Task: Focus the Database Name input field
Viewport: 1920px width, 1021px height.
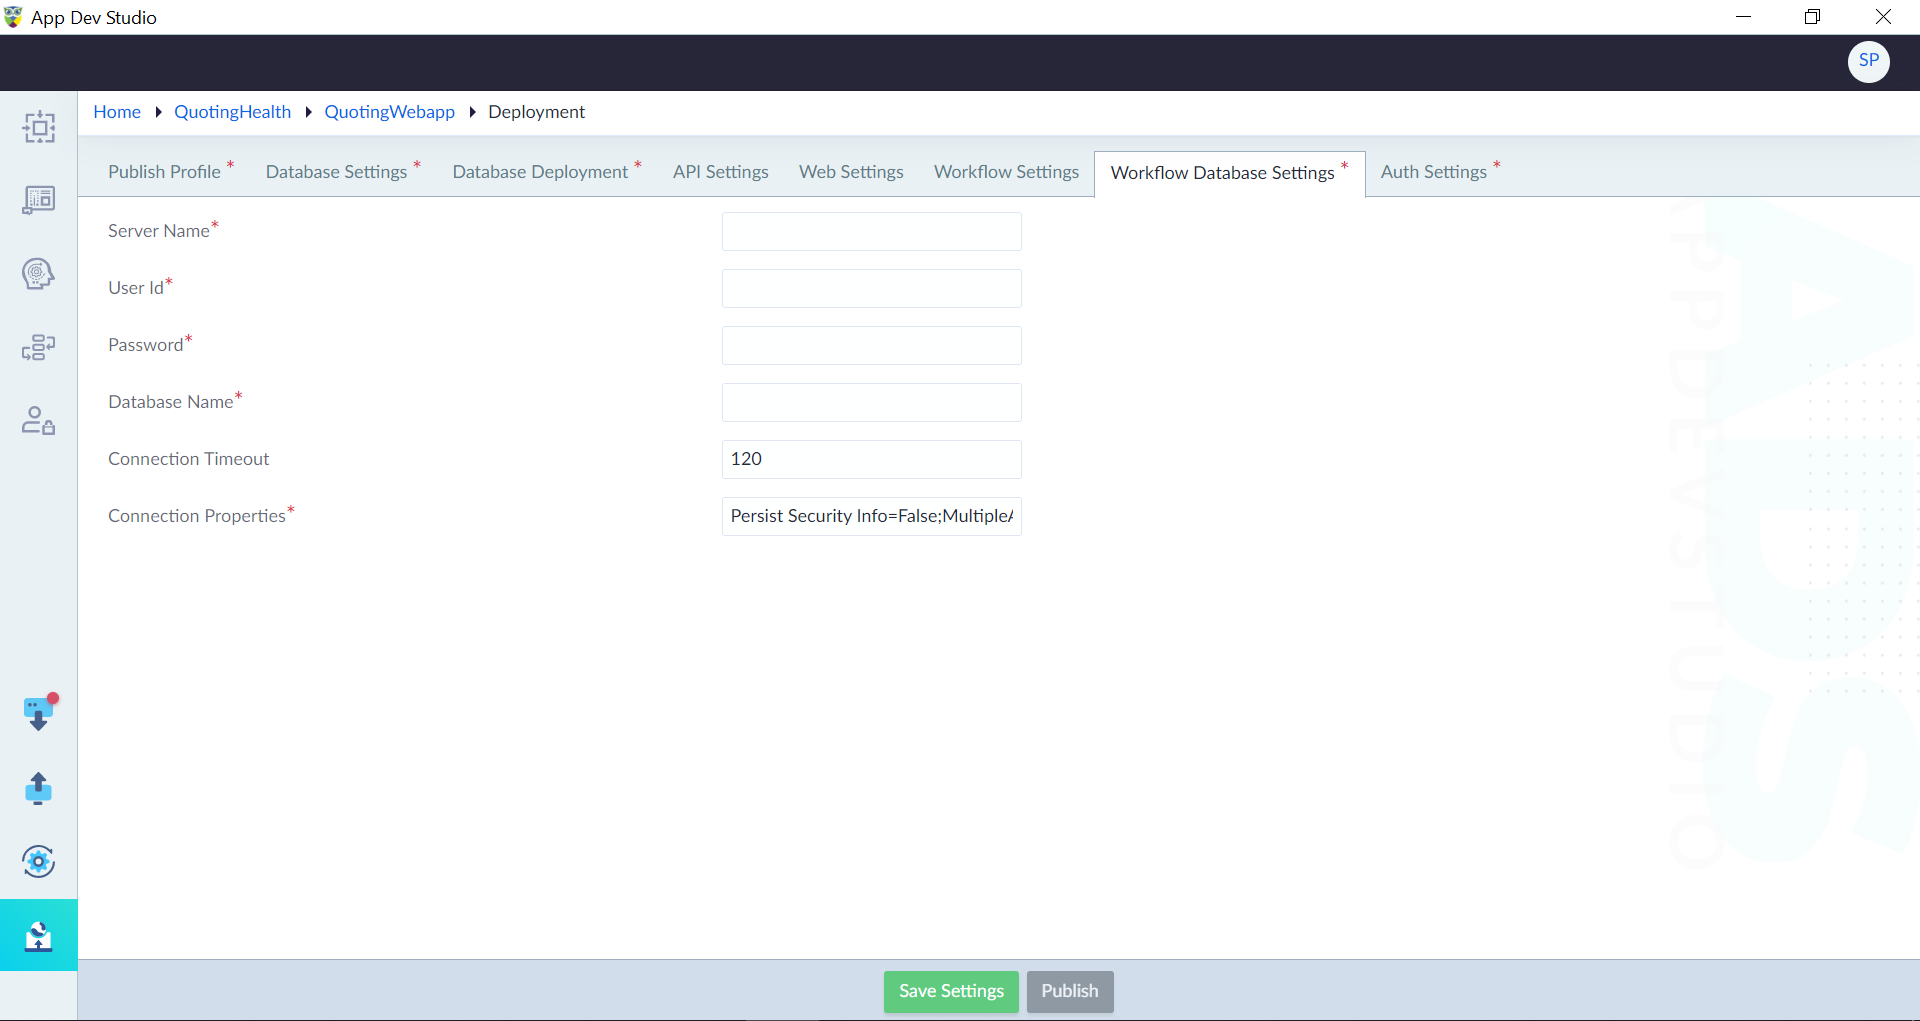Action: click(871, 402)
